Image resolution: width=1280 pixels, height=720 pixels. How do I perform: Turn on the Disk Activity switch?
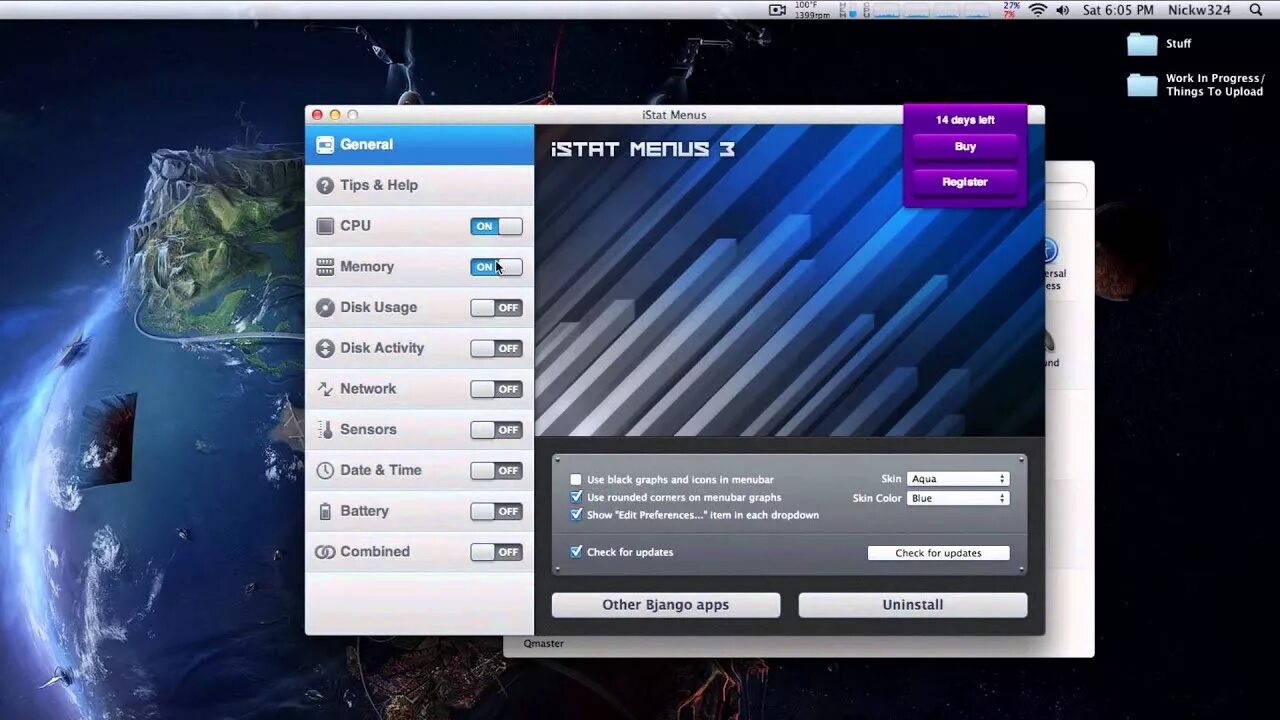496,348
